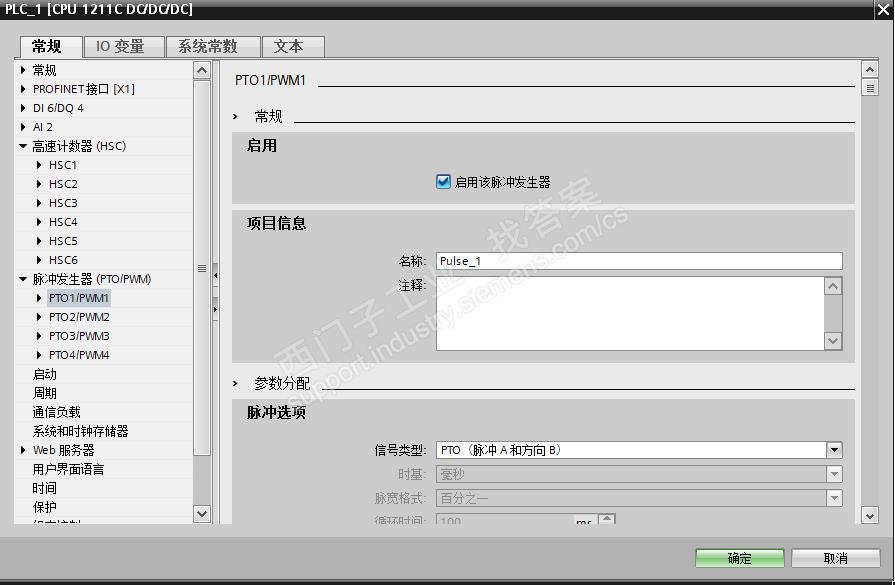
Task: Click the comment box scroll-up arrow
Action: [833, 286]
